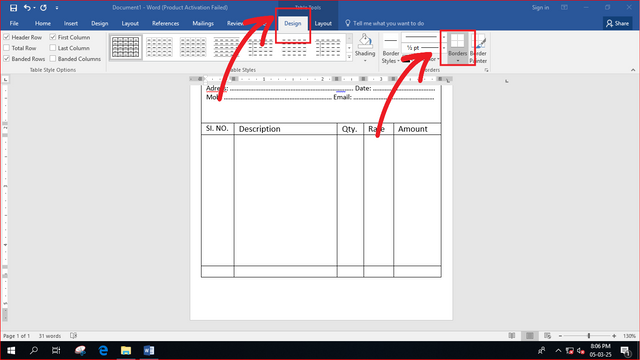Open the Border Styles gallery
The height and width of the screenshot is (360, 640).
point(391,49)
